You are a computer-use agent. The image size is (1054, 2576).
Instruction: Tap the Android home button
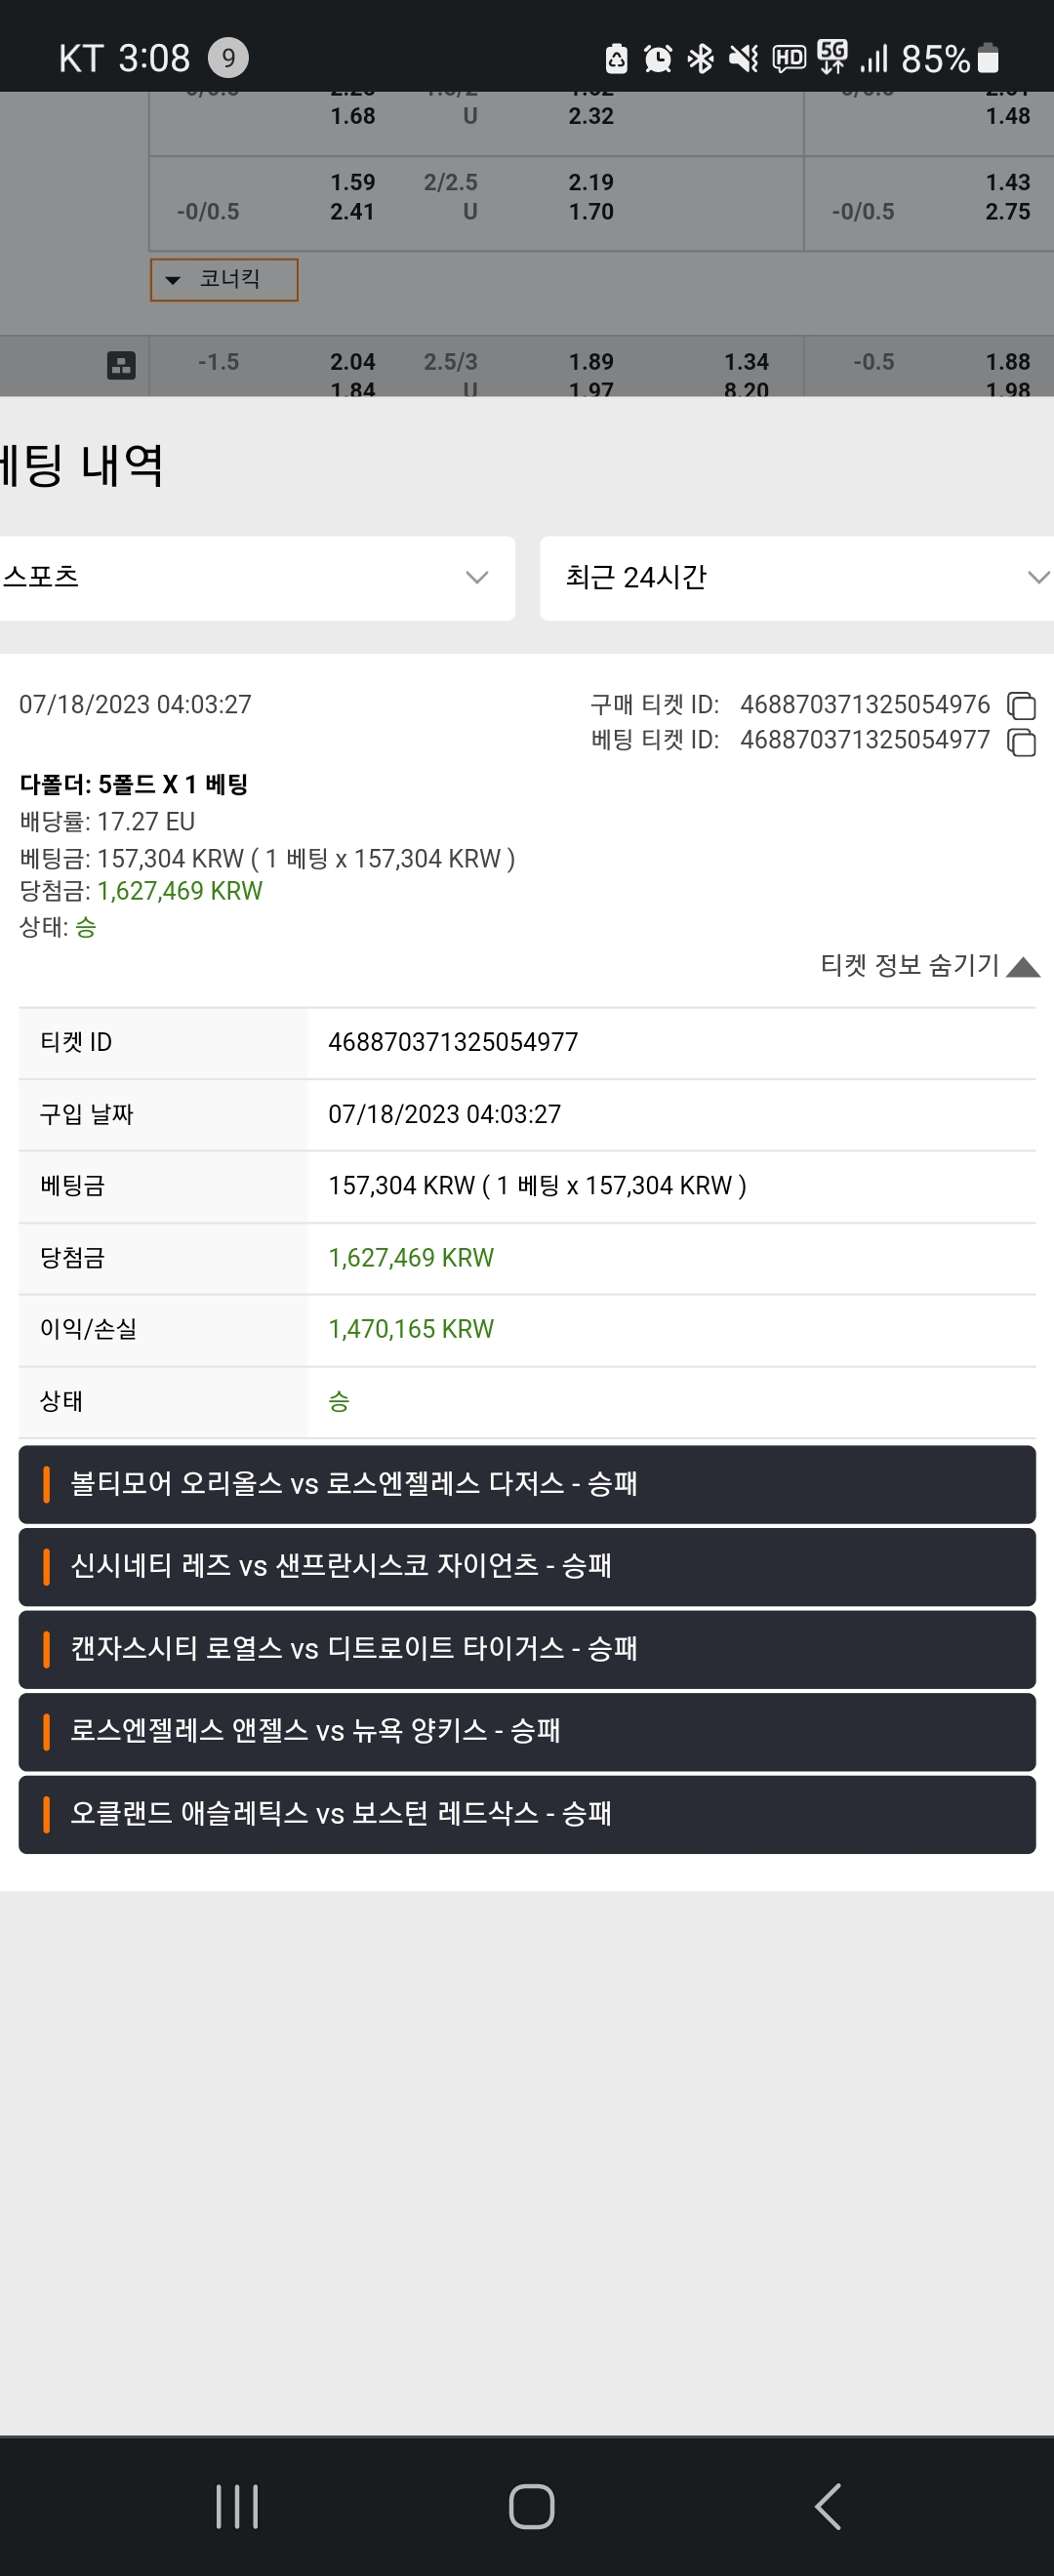(x=531, y=2506)
